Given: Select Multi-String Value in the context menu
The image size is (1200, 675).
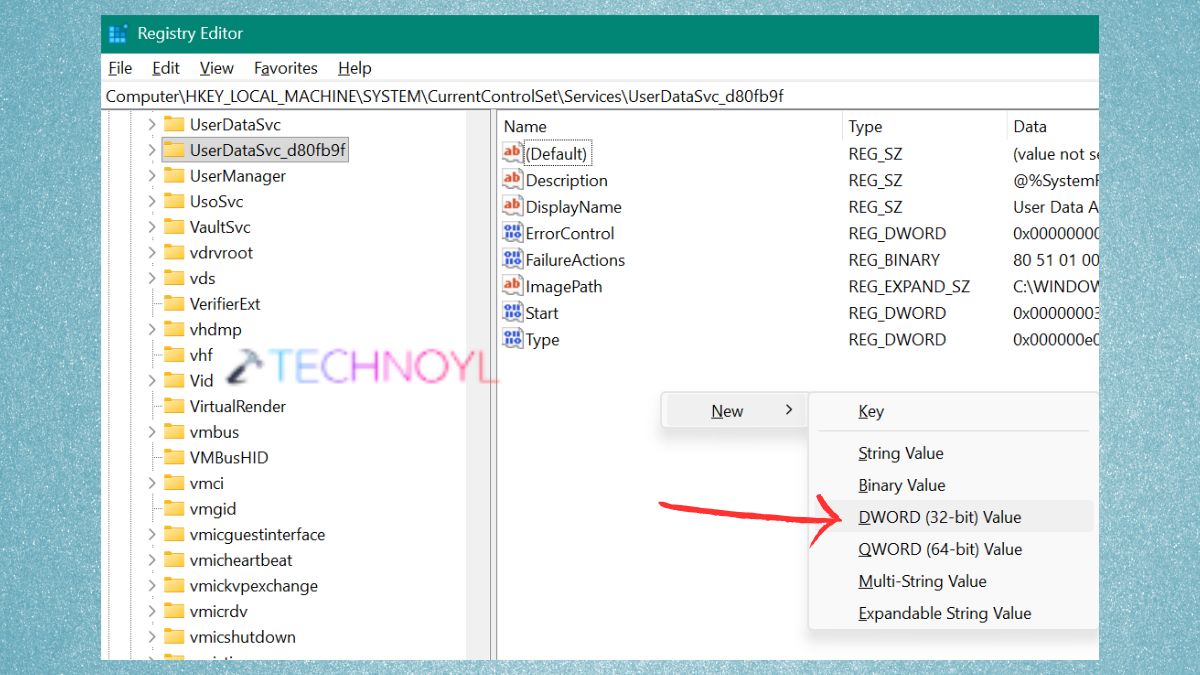Looking at the screenshot, I should pyautogui.click(x=922, y=581).
